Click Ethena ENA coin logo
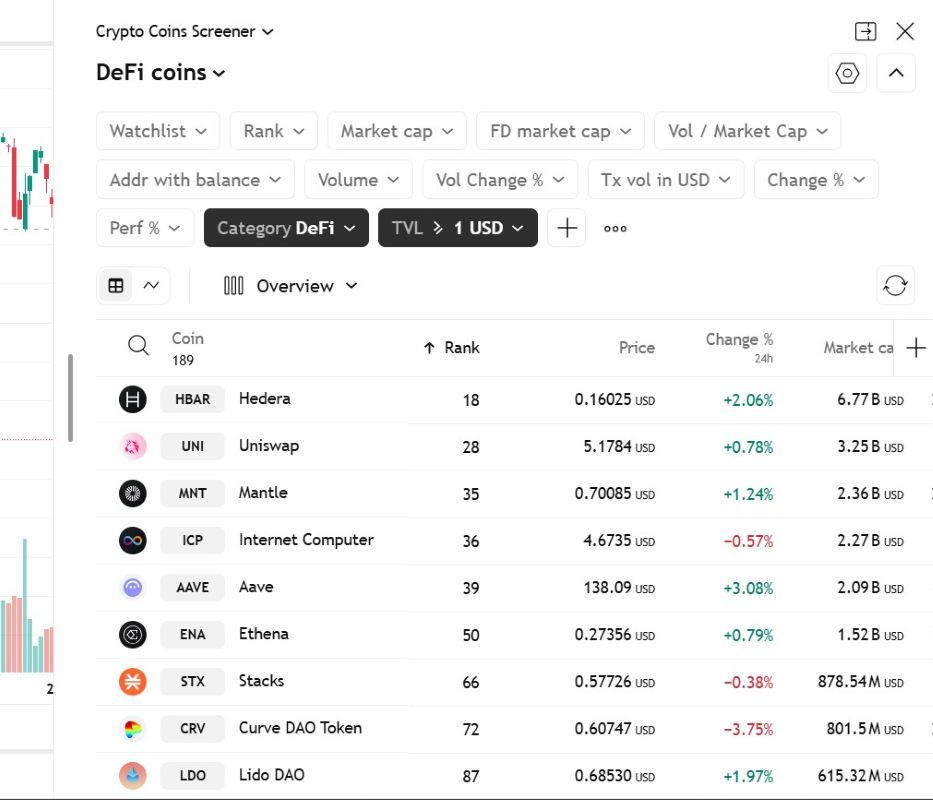The height and width of the screenshot is (800, 933). click(x=133, y=635)
